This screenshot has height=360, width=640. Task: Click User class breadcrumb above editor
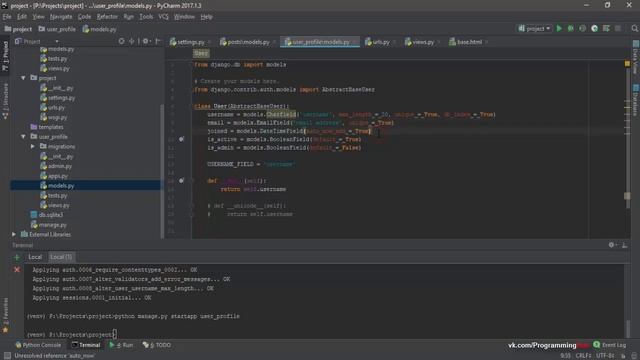pyautogui.click(x=201, y=53)
